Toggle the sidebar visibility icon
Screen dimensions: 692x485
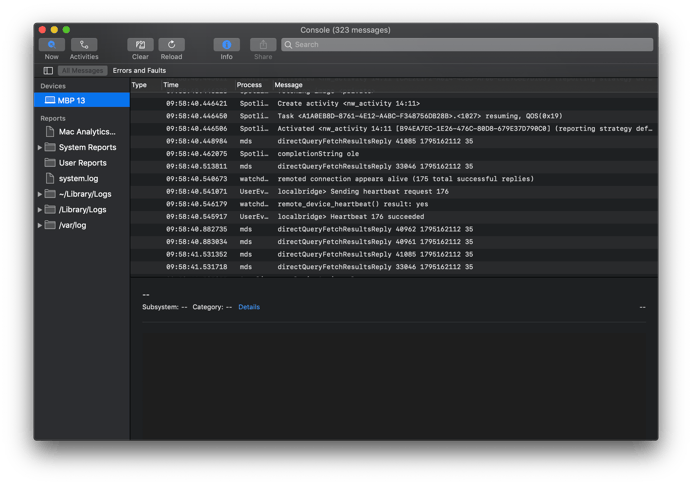pos(48,71)
